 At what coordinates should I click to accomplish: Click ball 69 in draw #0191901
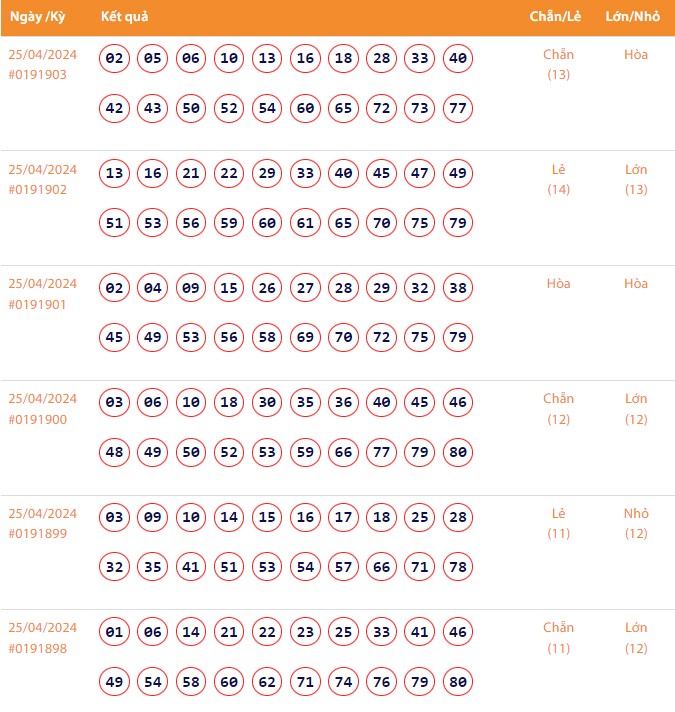tap(305, 337)
